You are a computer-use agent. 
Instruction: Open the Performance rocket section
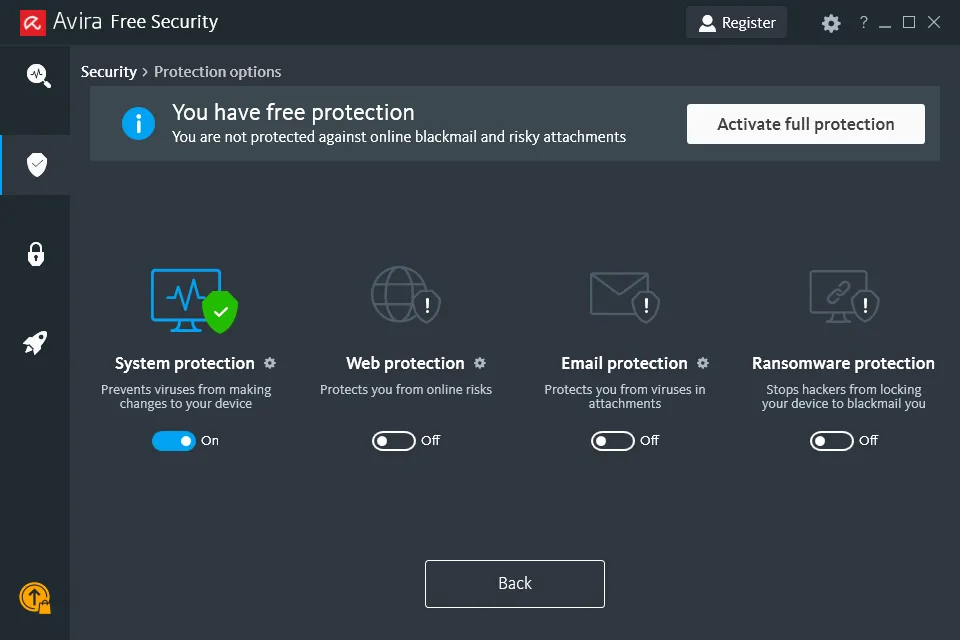(36, 343)
